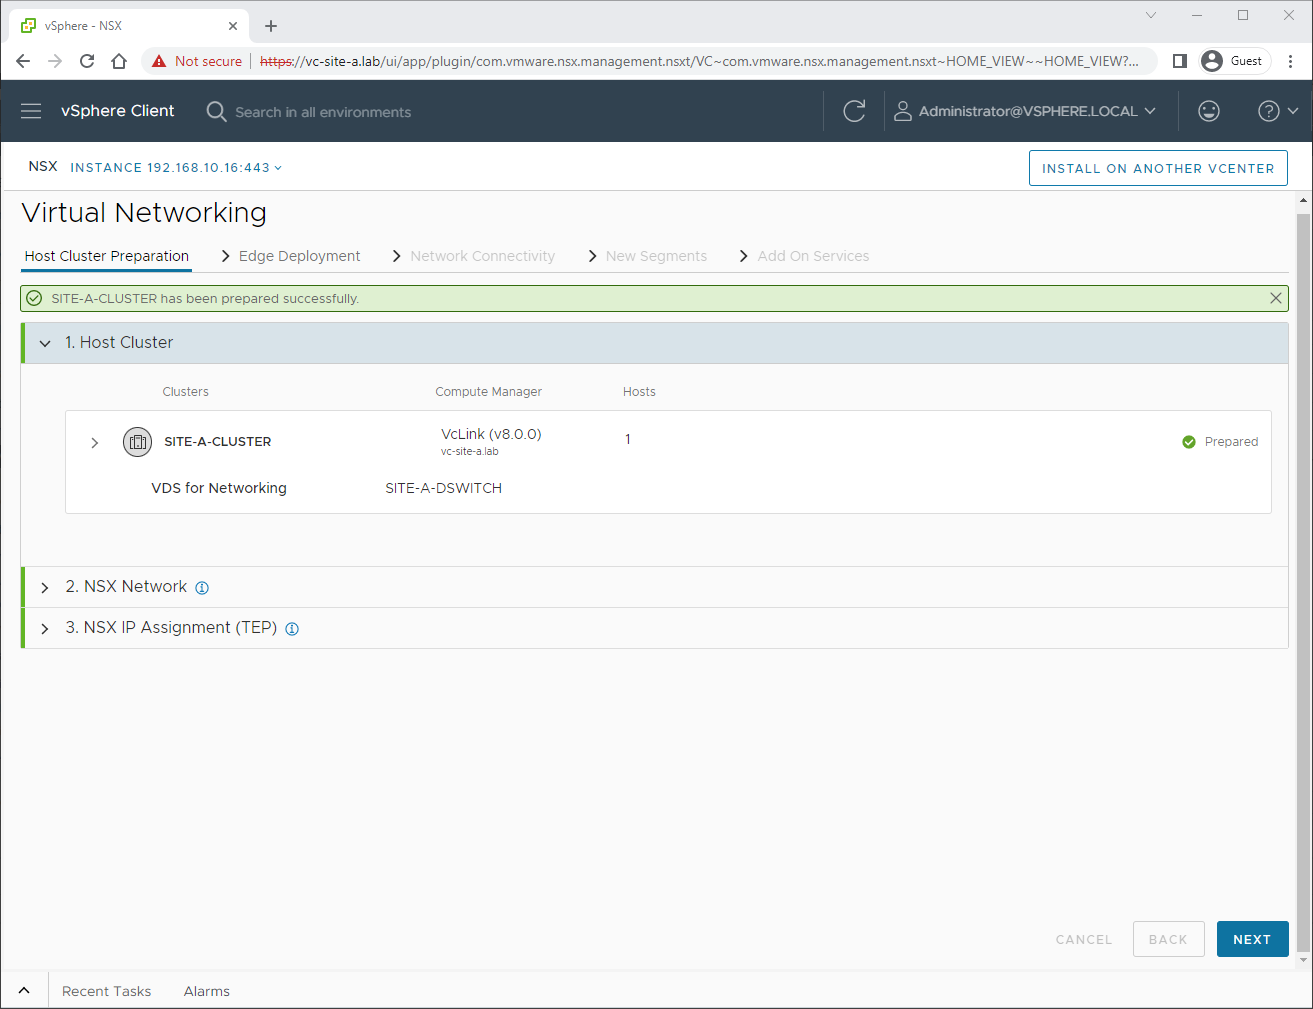Close the vSphere - NSX browser tab
The image size is (1313, 1009).
[233, 26]
